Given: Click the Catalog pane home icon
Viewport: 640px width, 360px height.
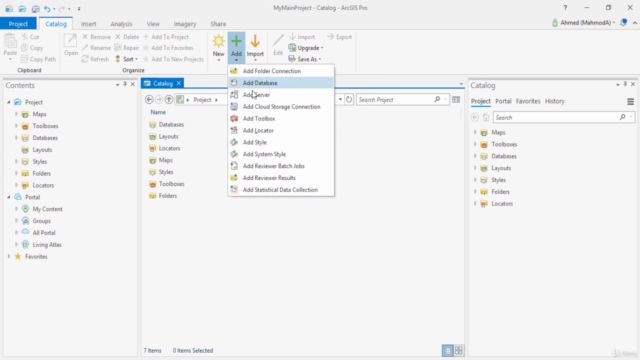Looking at the screenshot, I should tap(486, 118).
